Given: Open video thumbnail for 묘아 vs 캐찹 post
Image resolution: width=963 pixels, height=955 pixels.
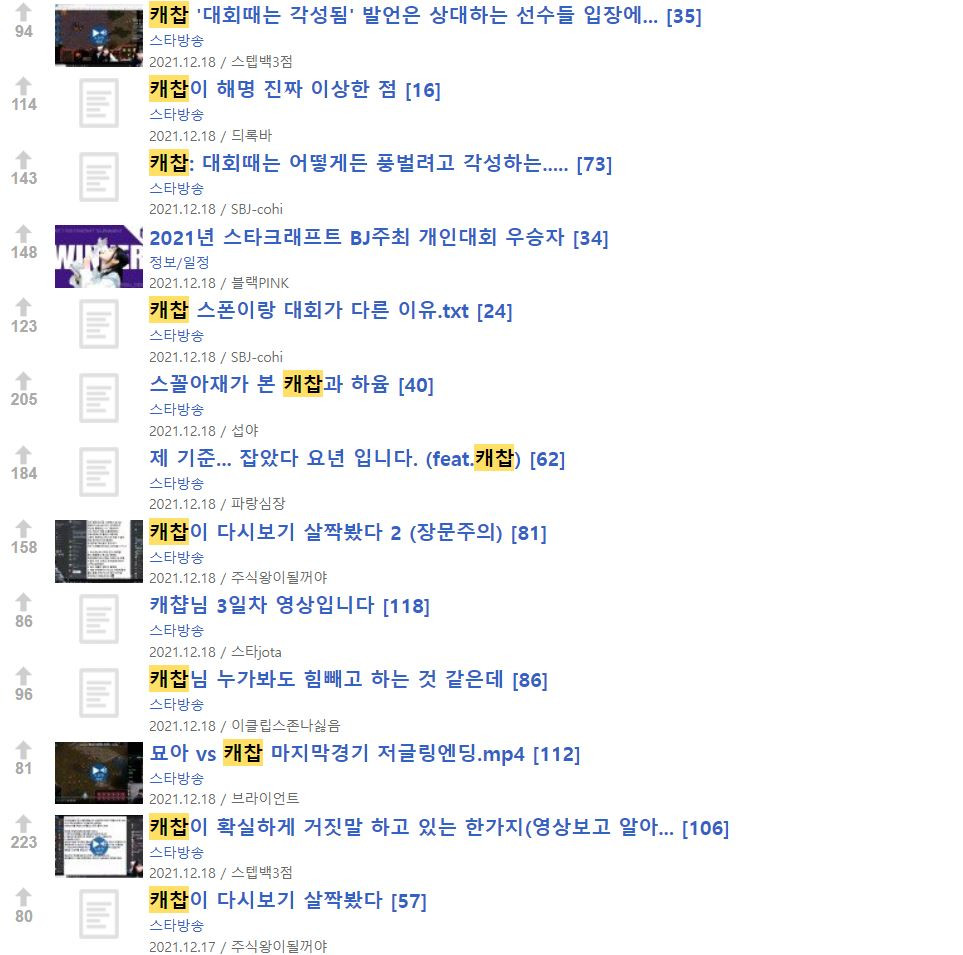Looking at the screenshot, I should point(99,773).
